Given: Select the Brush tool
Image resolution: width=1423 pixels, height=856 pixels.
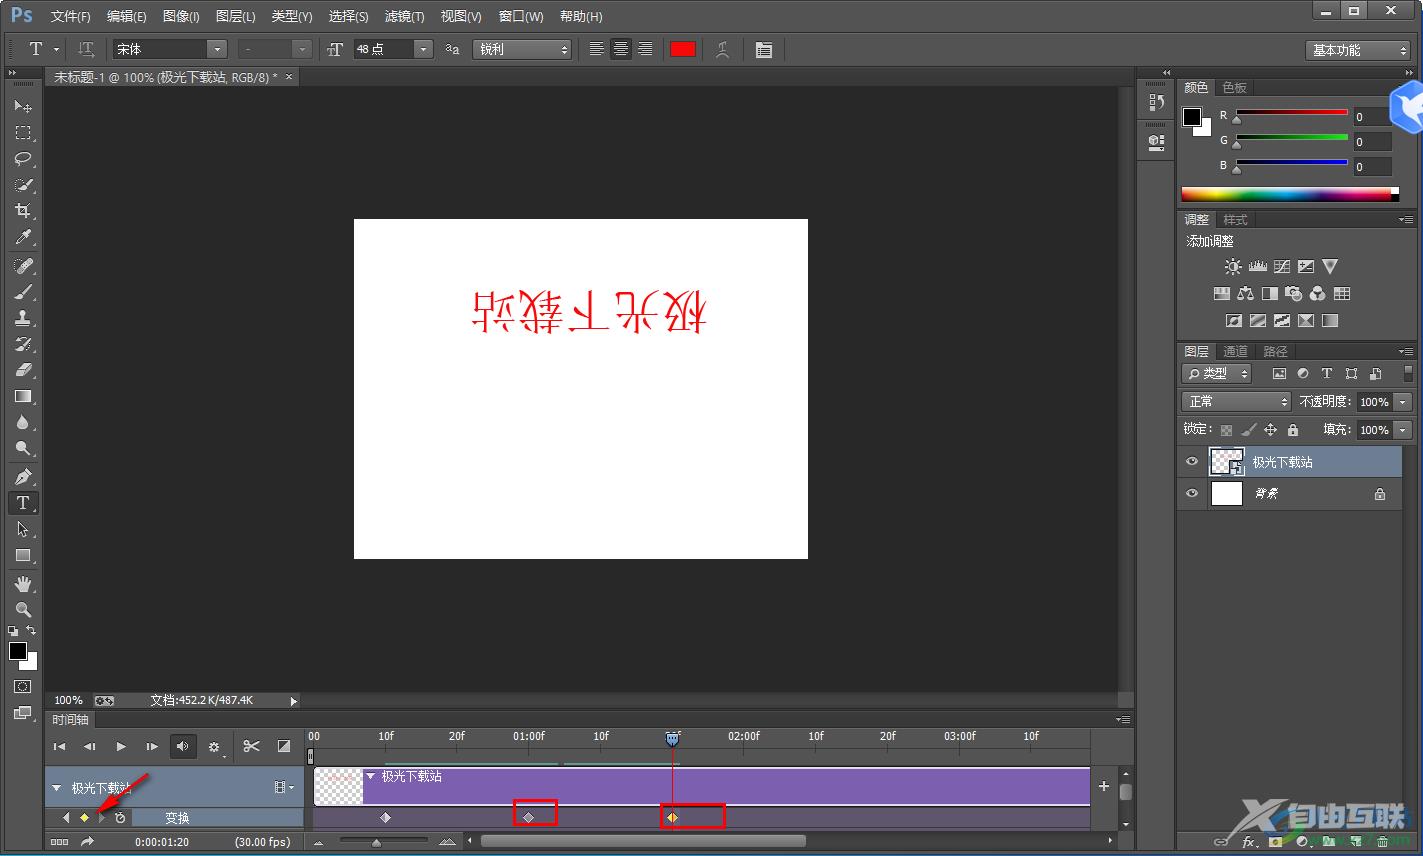Looking at the screenshot, I should (23, 292).
